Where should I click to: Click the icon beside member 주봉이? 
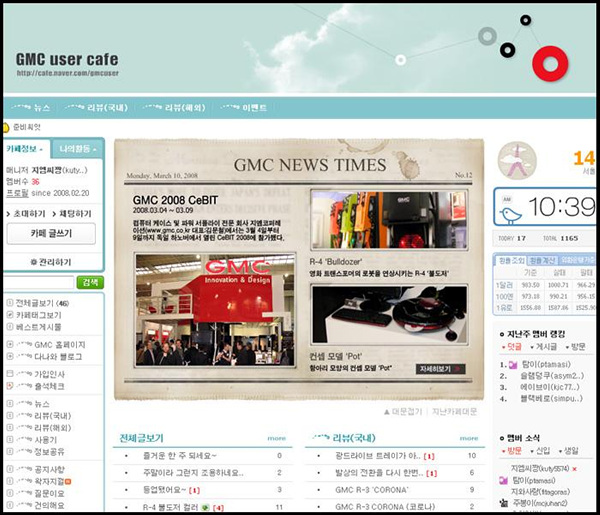(x=504, y=503)
